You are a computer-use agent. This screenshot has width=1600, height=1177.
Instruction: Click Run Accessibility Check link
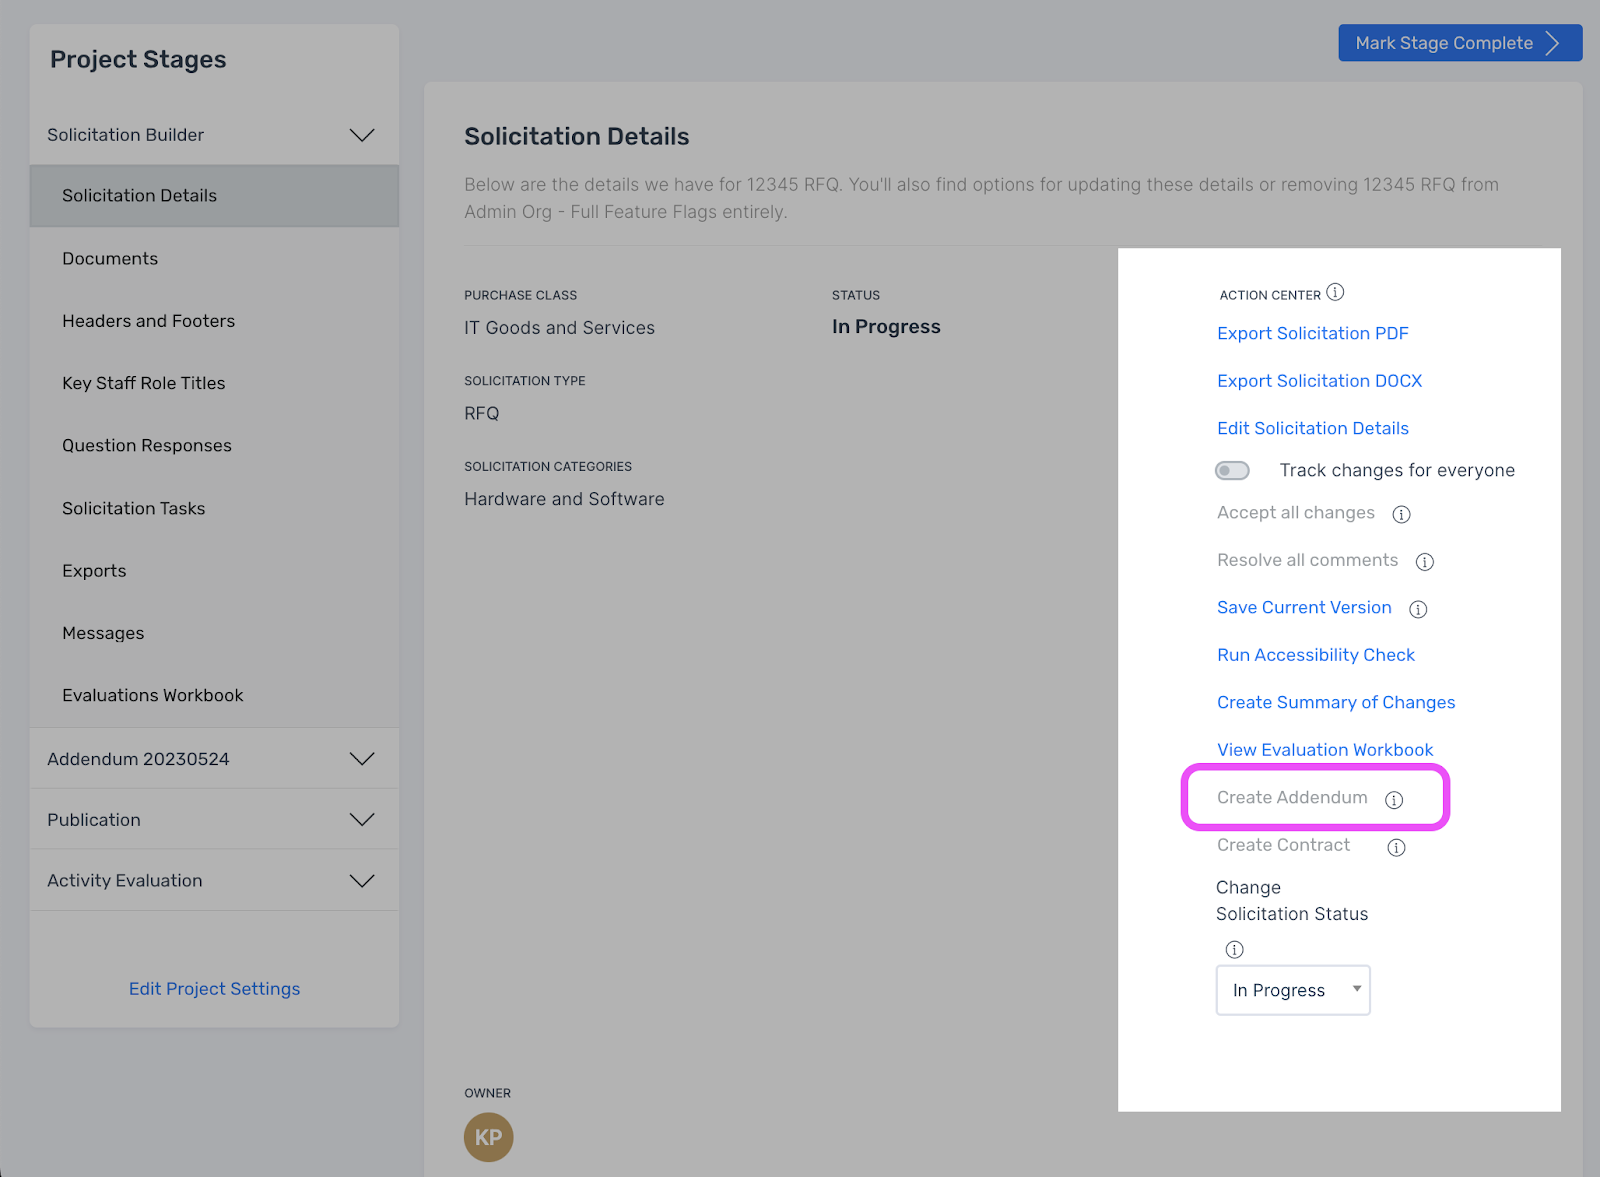point(1316,655)
